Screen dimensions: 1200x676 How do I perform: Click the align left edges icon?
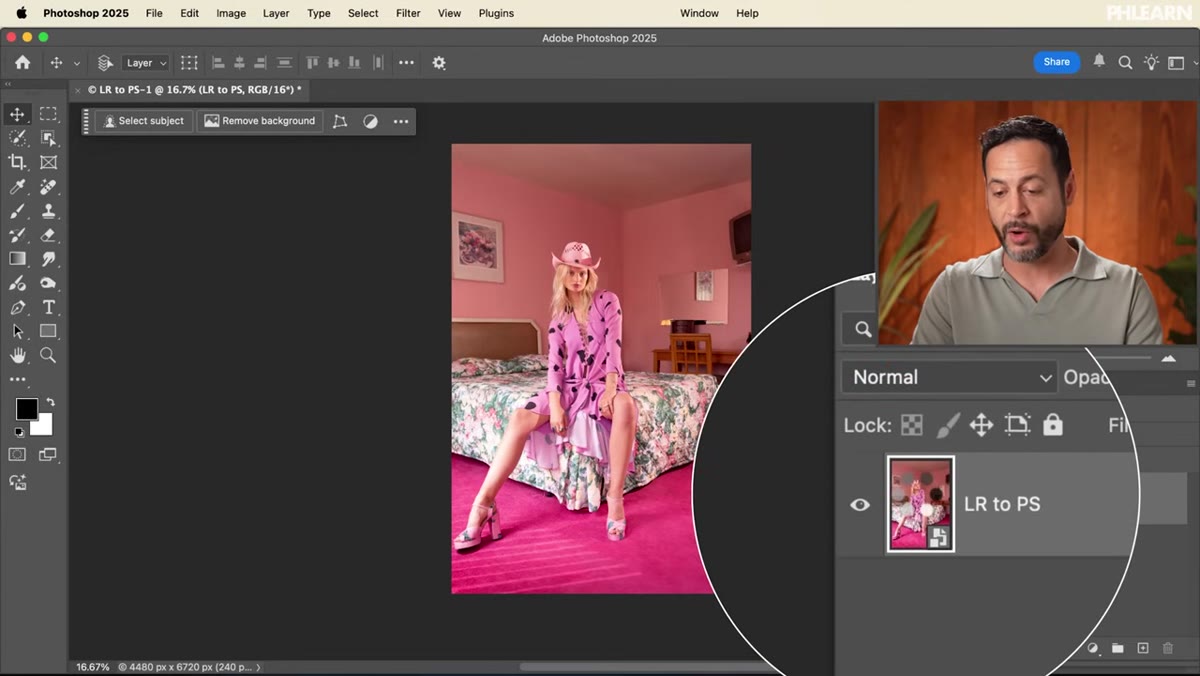[218, 62]
